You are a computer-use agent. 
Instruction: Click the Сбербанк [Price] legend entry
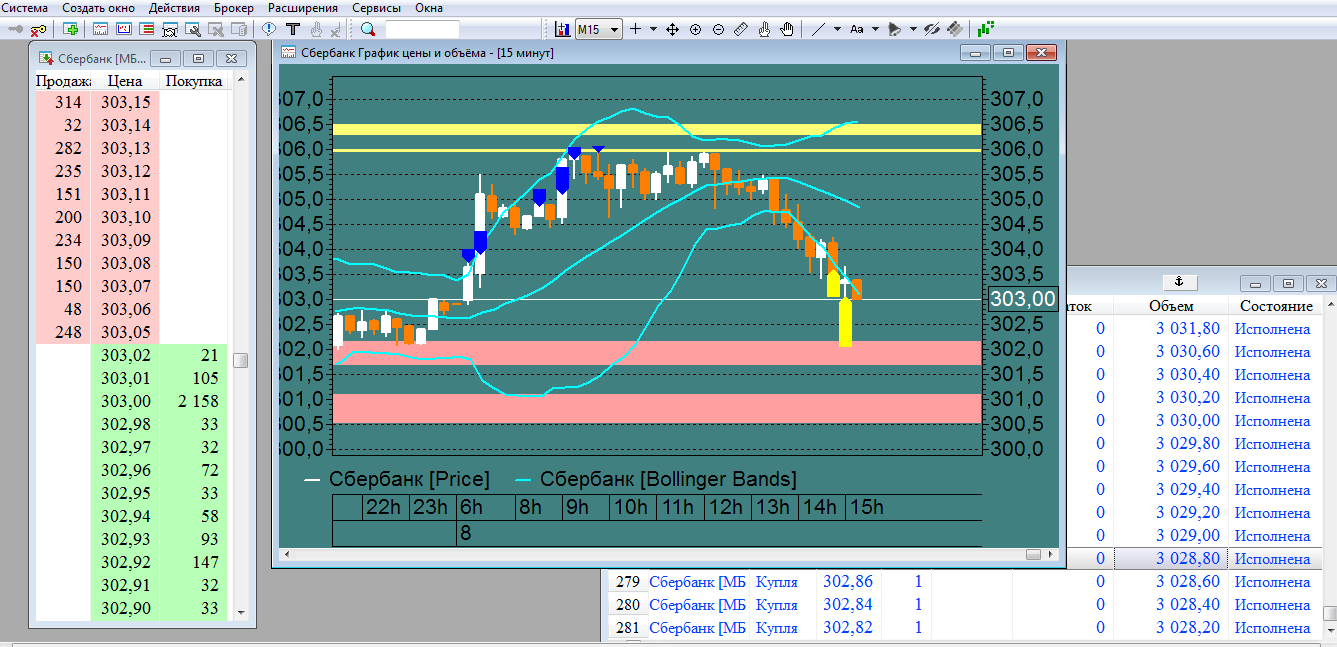pos(397,479)
